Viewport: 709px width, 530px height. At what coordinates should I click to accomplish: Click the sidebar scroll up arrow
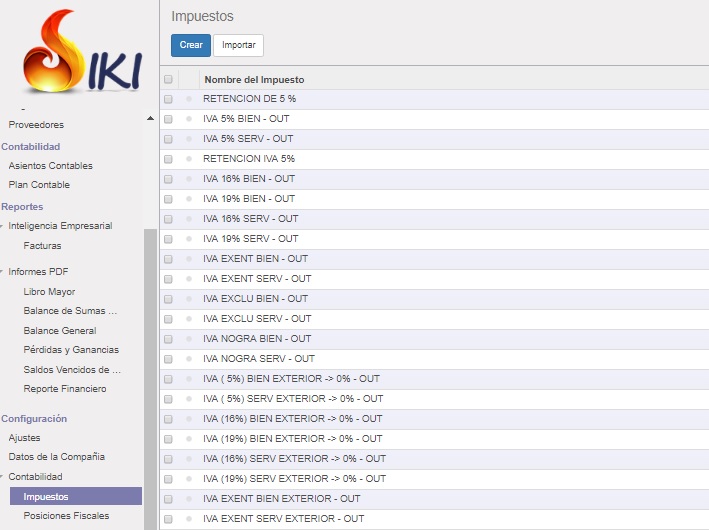point(150,119)
